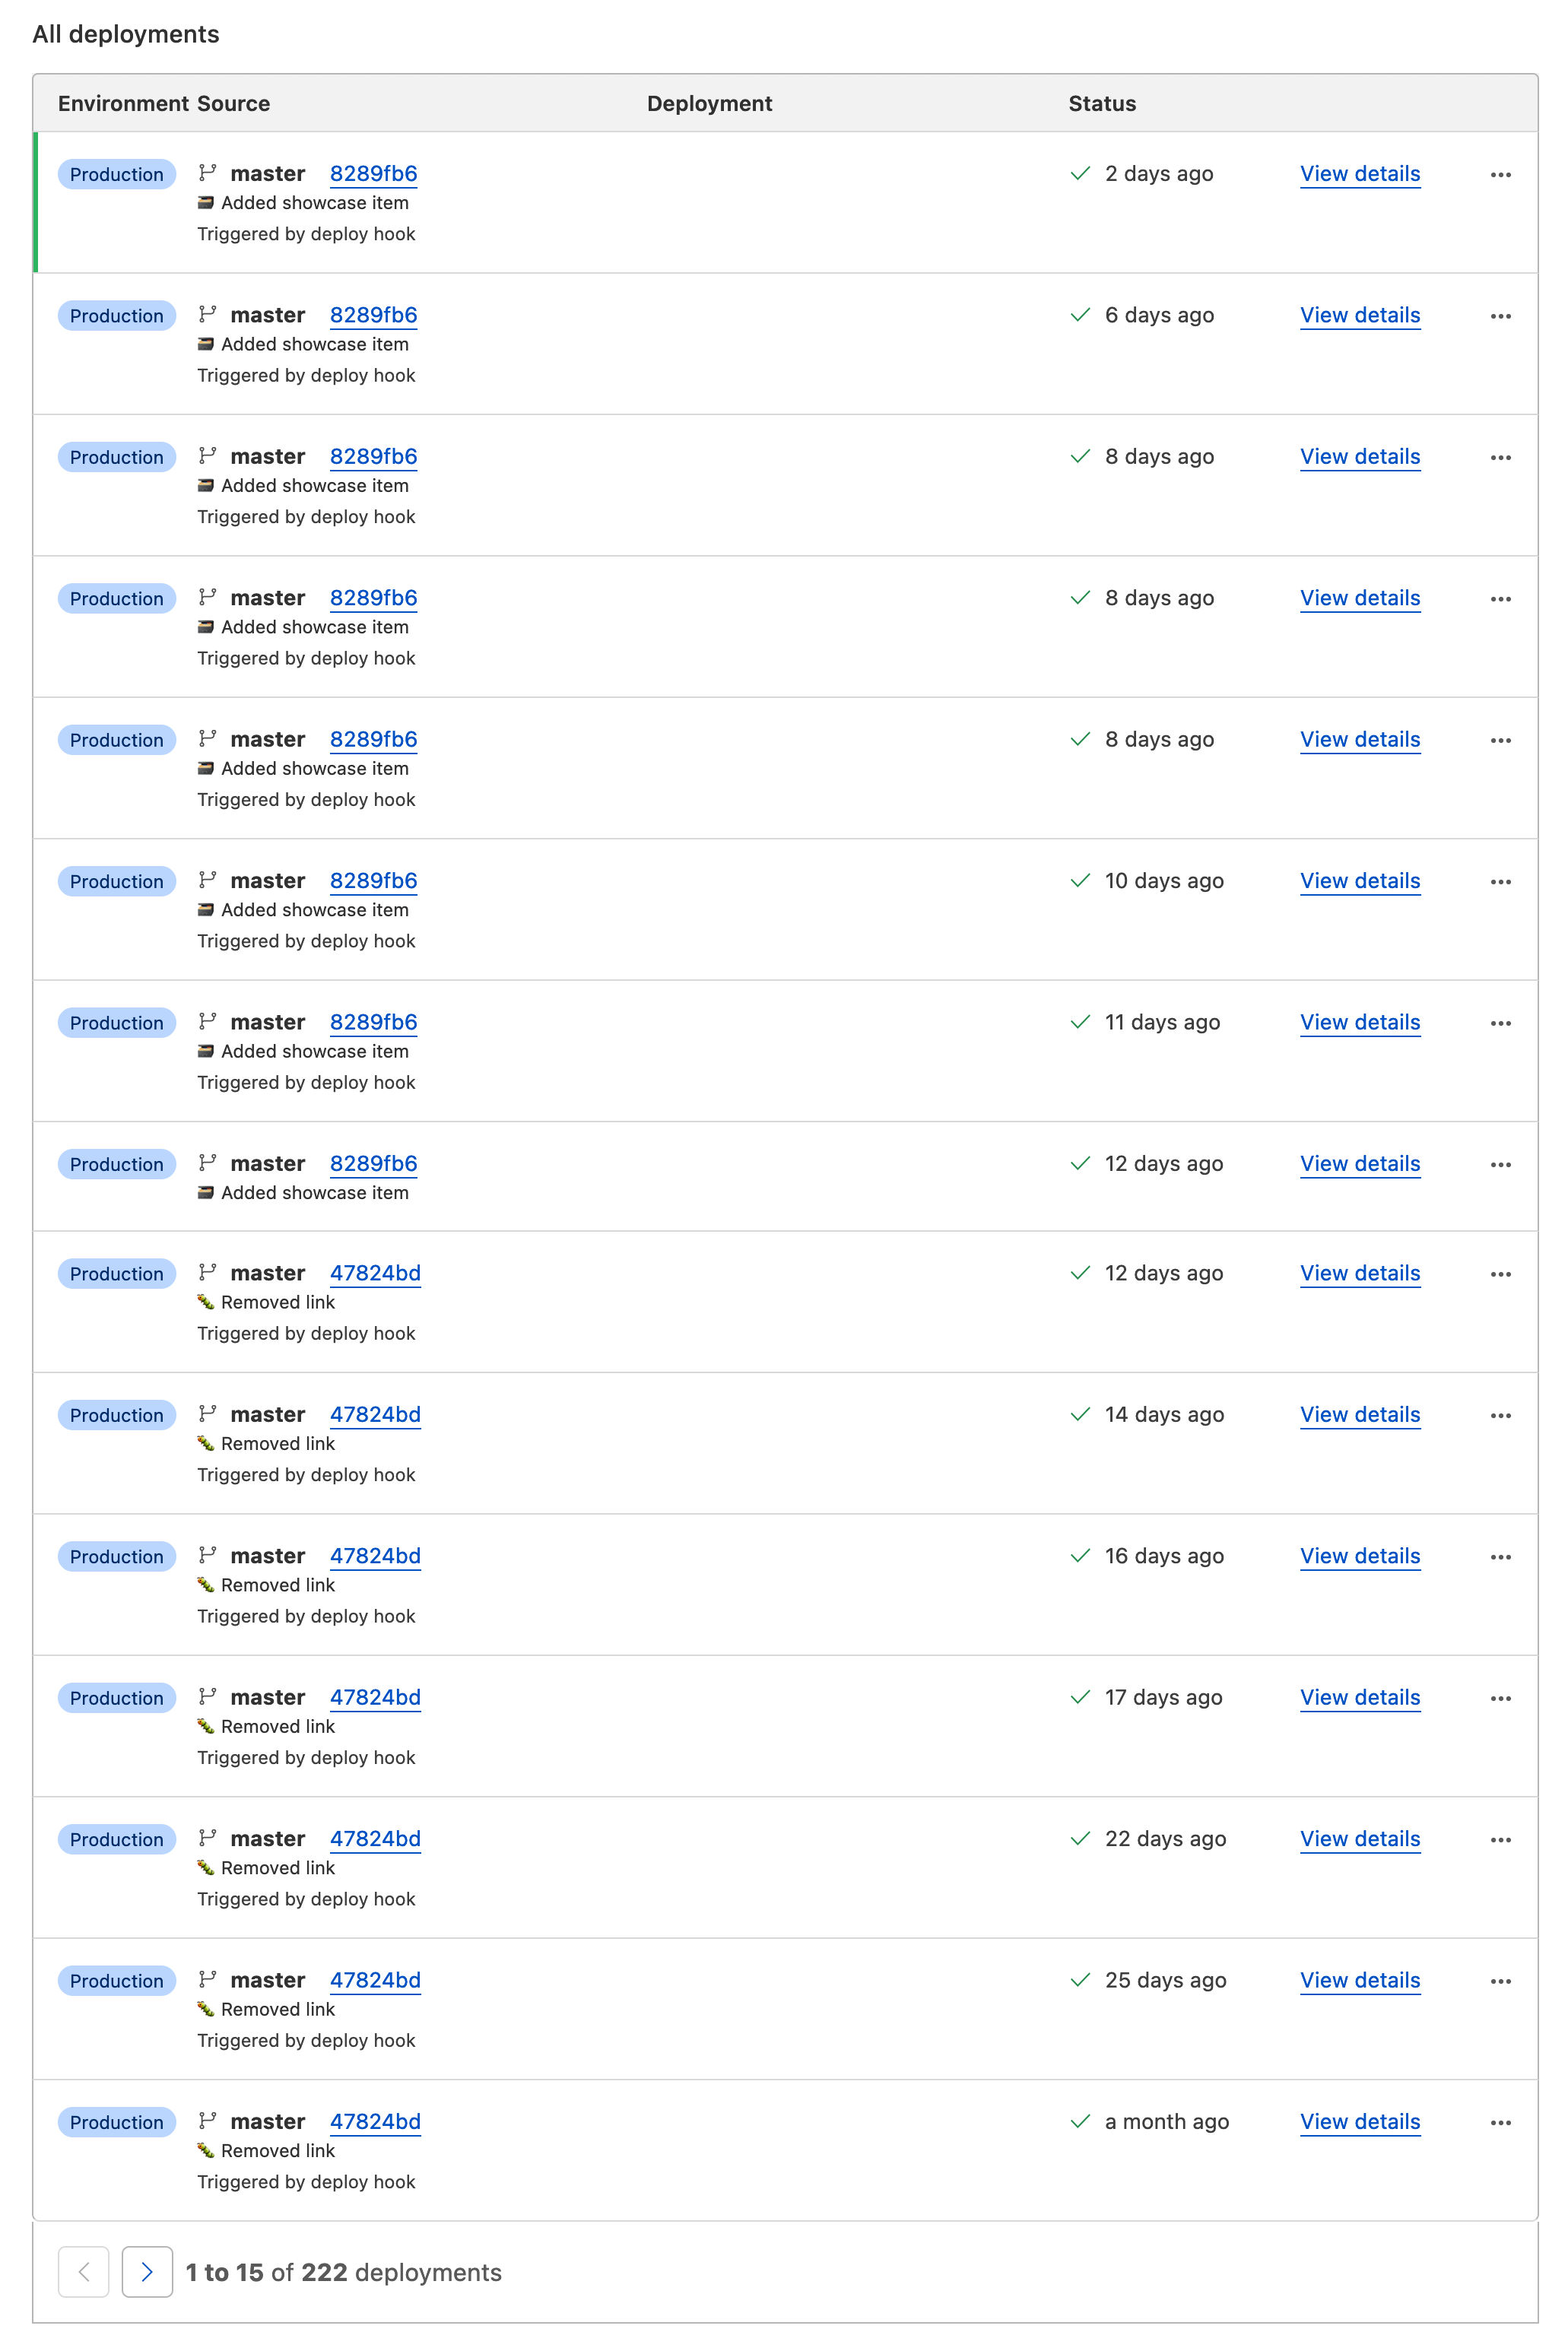This screenshot has width=1568, height=2351.
Task: Click the Production badge on the first deployment
Action: (116, 175)
